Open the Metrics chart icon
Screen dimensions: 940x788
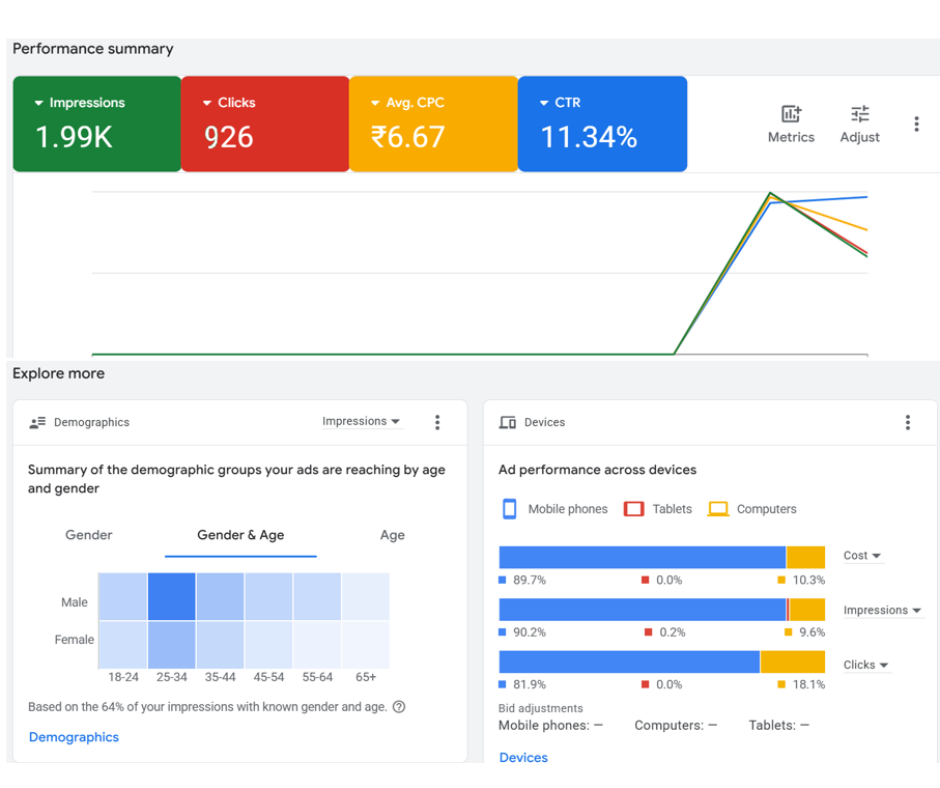(790, 114)
